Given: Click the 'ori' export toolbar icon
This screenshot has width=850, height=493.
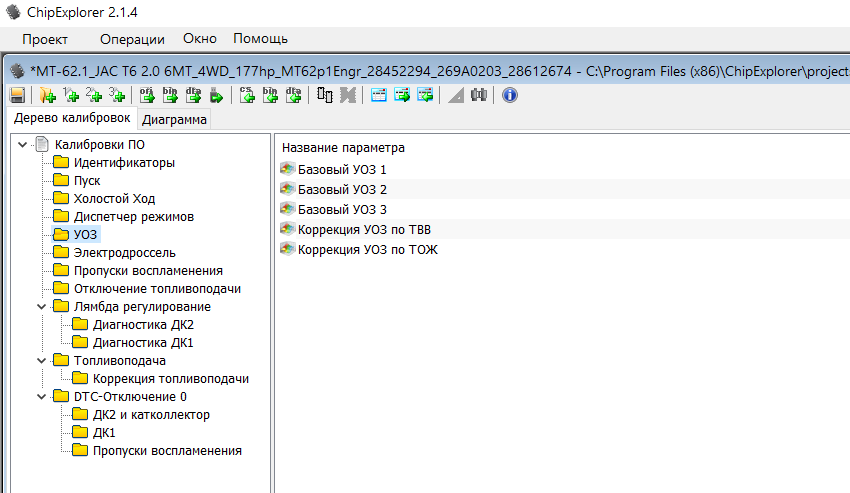Looking at the screenshot, I should pyautogui.click(x=147, y=95).
